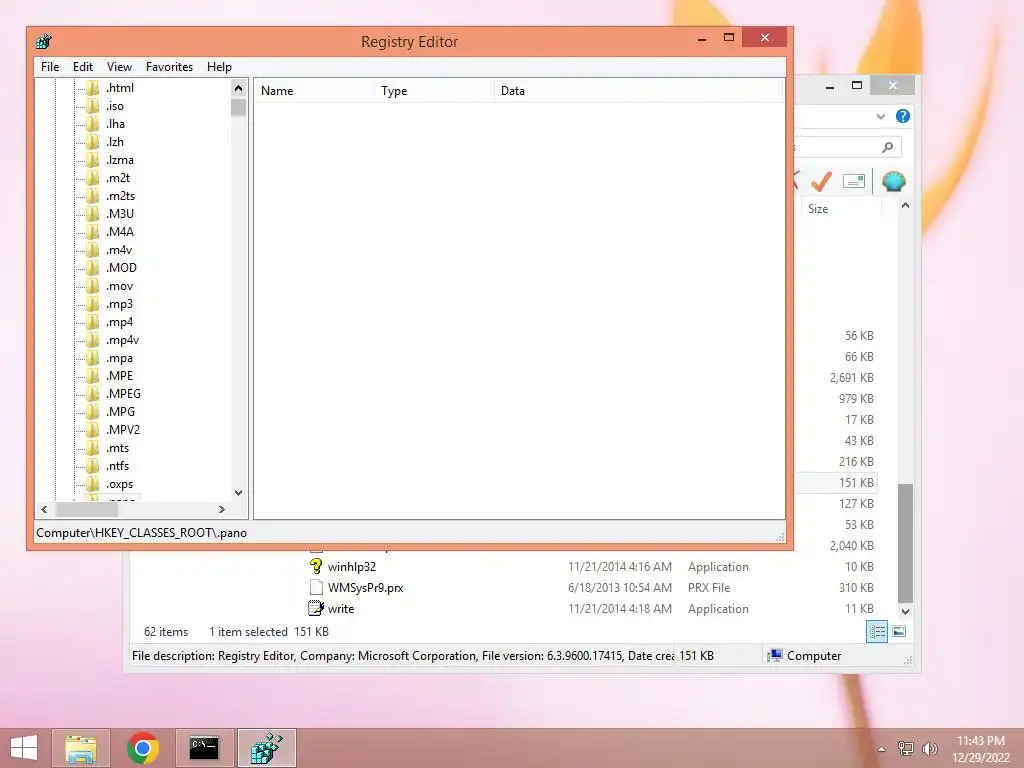Viewport: 1024px width, 768px height.
Task: Open the View menu in Registry Editor
Action: point(120,67)
